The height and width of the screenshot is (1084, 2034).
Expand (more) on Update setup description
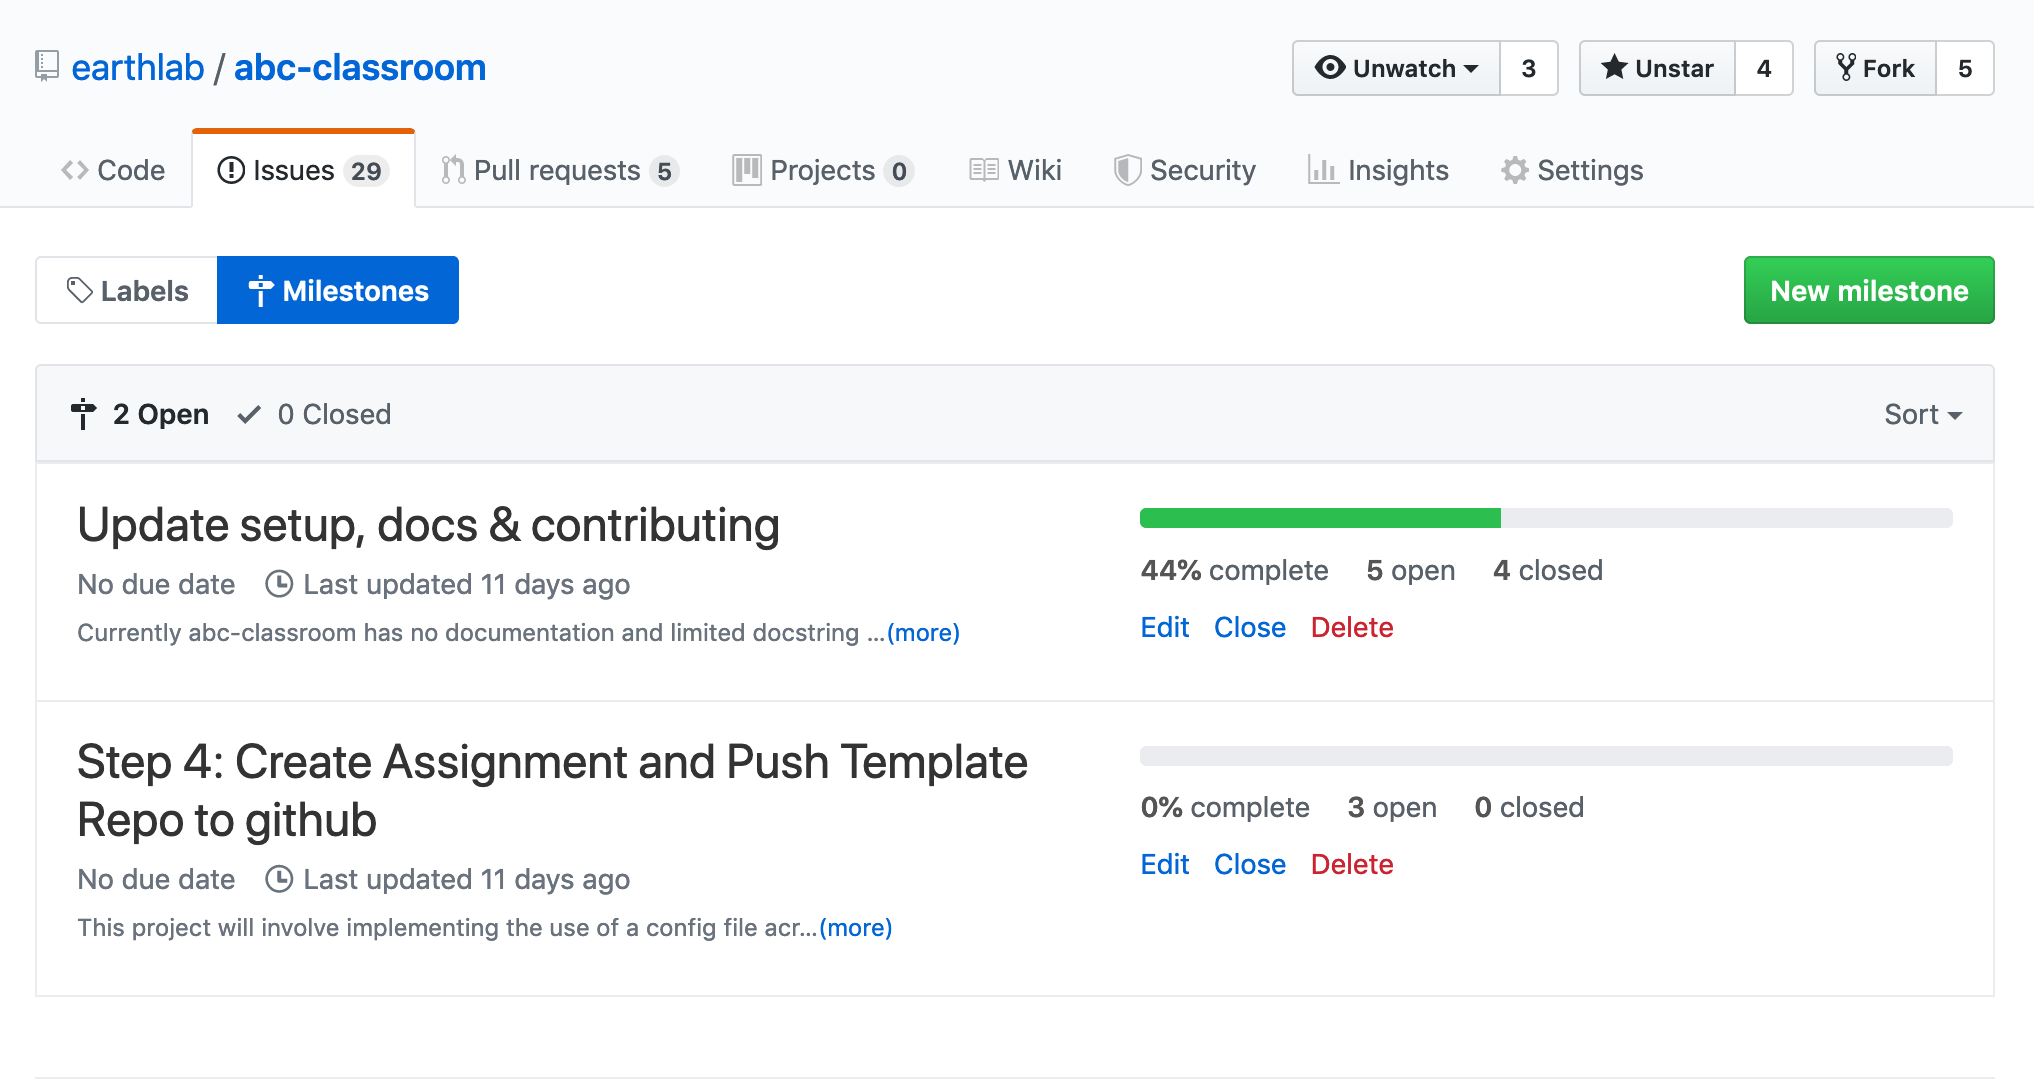pos(923,633)
